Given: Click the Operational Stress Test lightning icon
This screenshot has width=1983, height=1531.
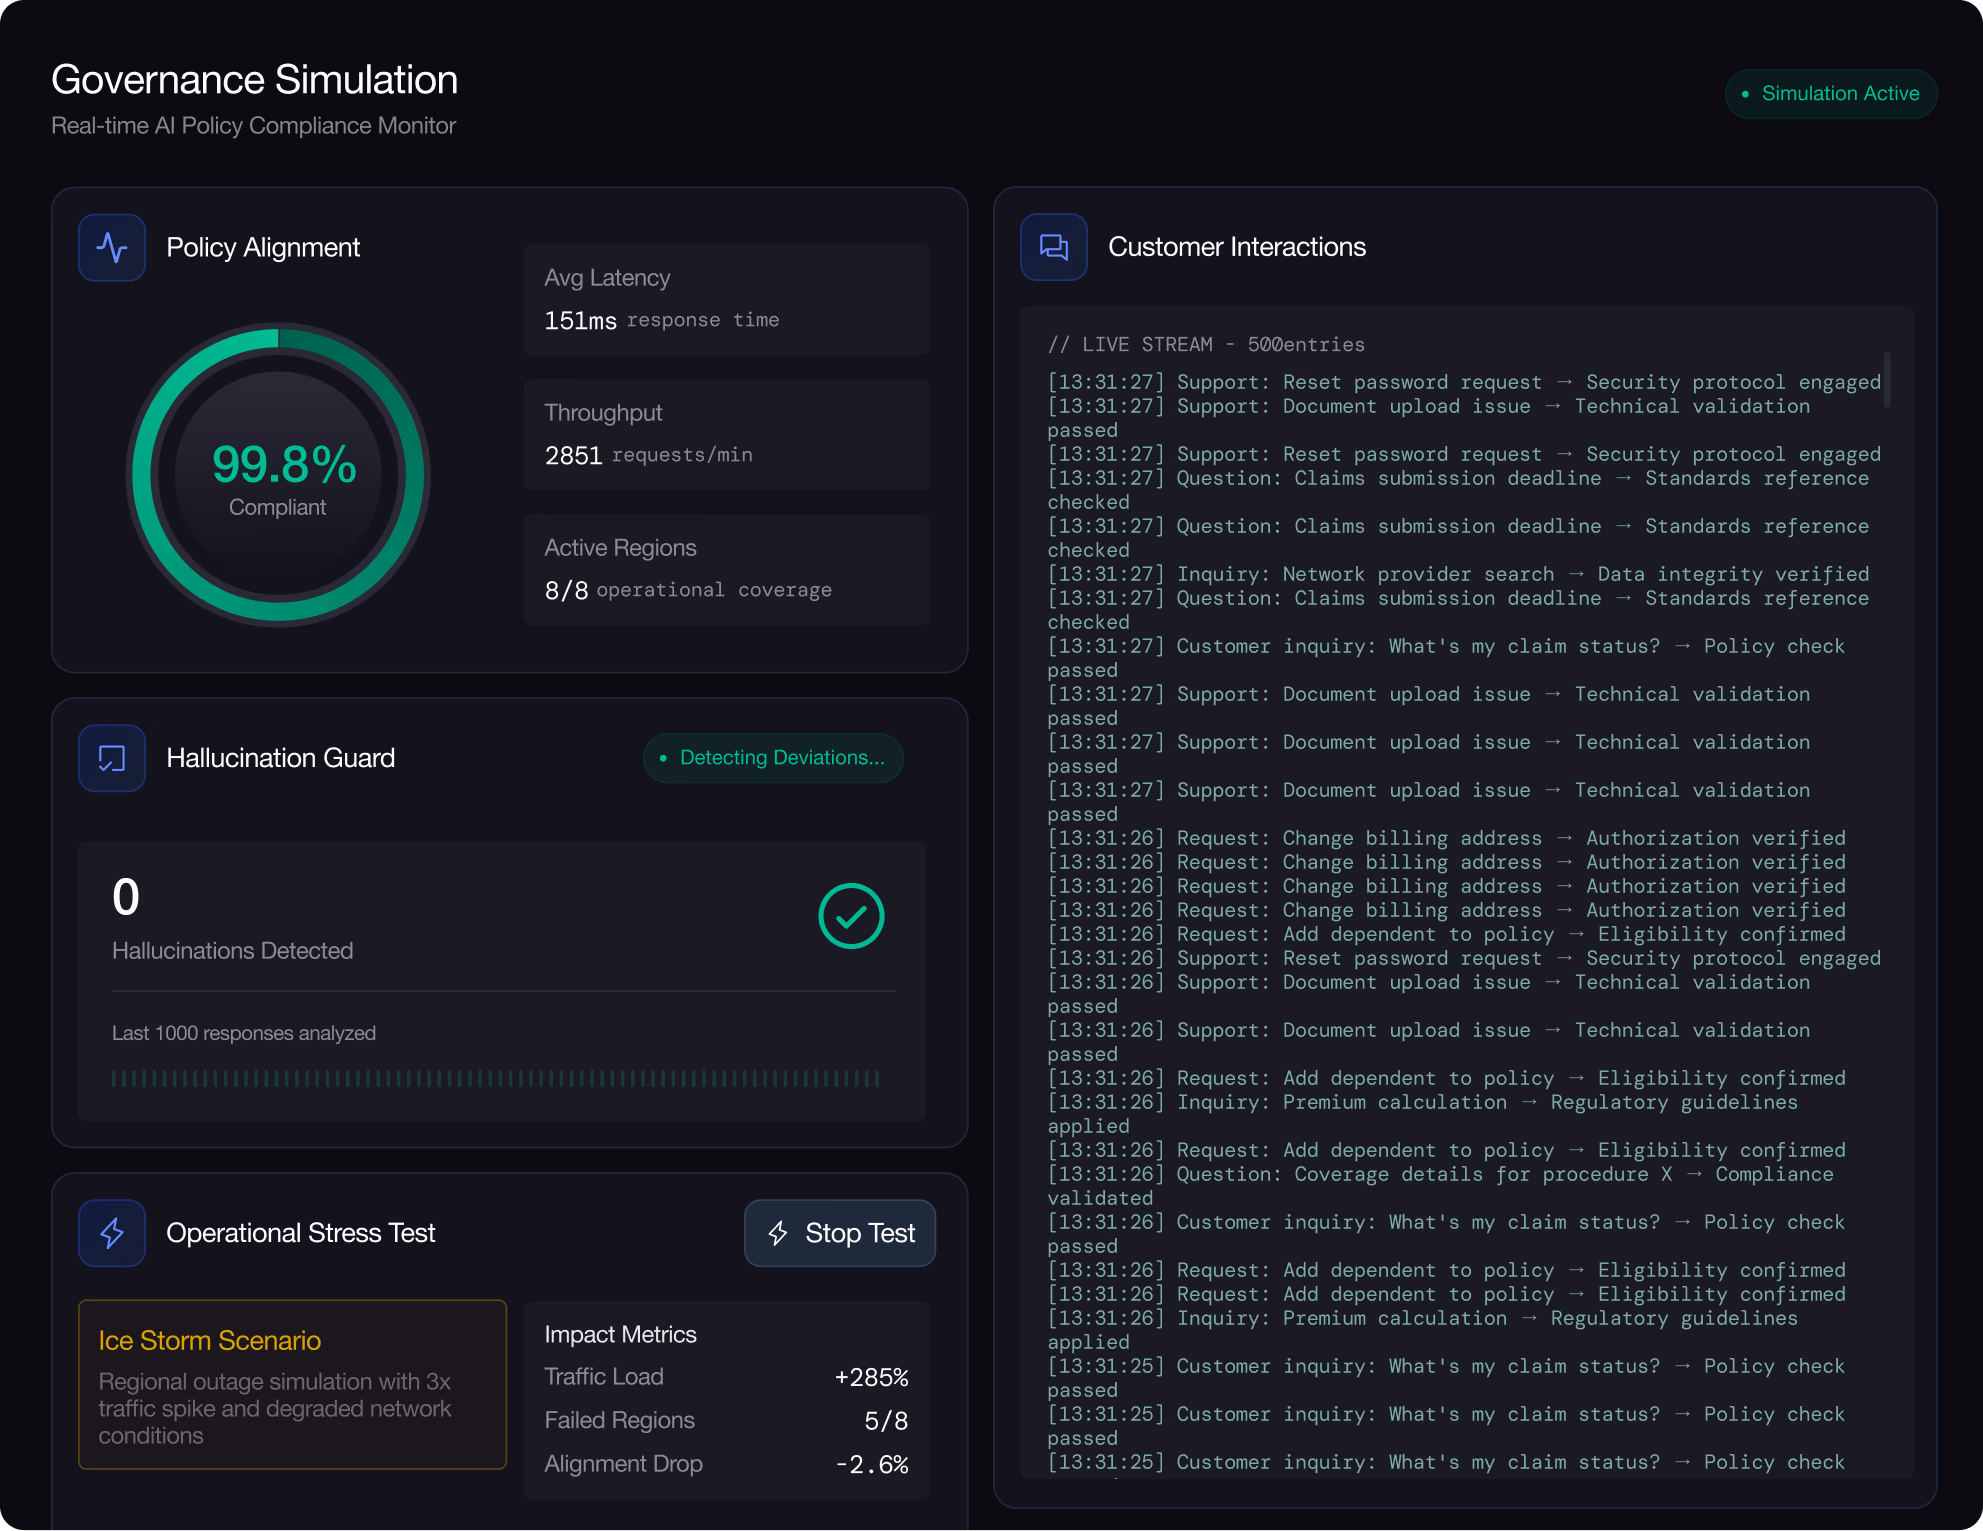Looking at the screenshot, I should pyautogui.click(x=112, y=1233).
